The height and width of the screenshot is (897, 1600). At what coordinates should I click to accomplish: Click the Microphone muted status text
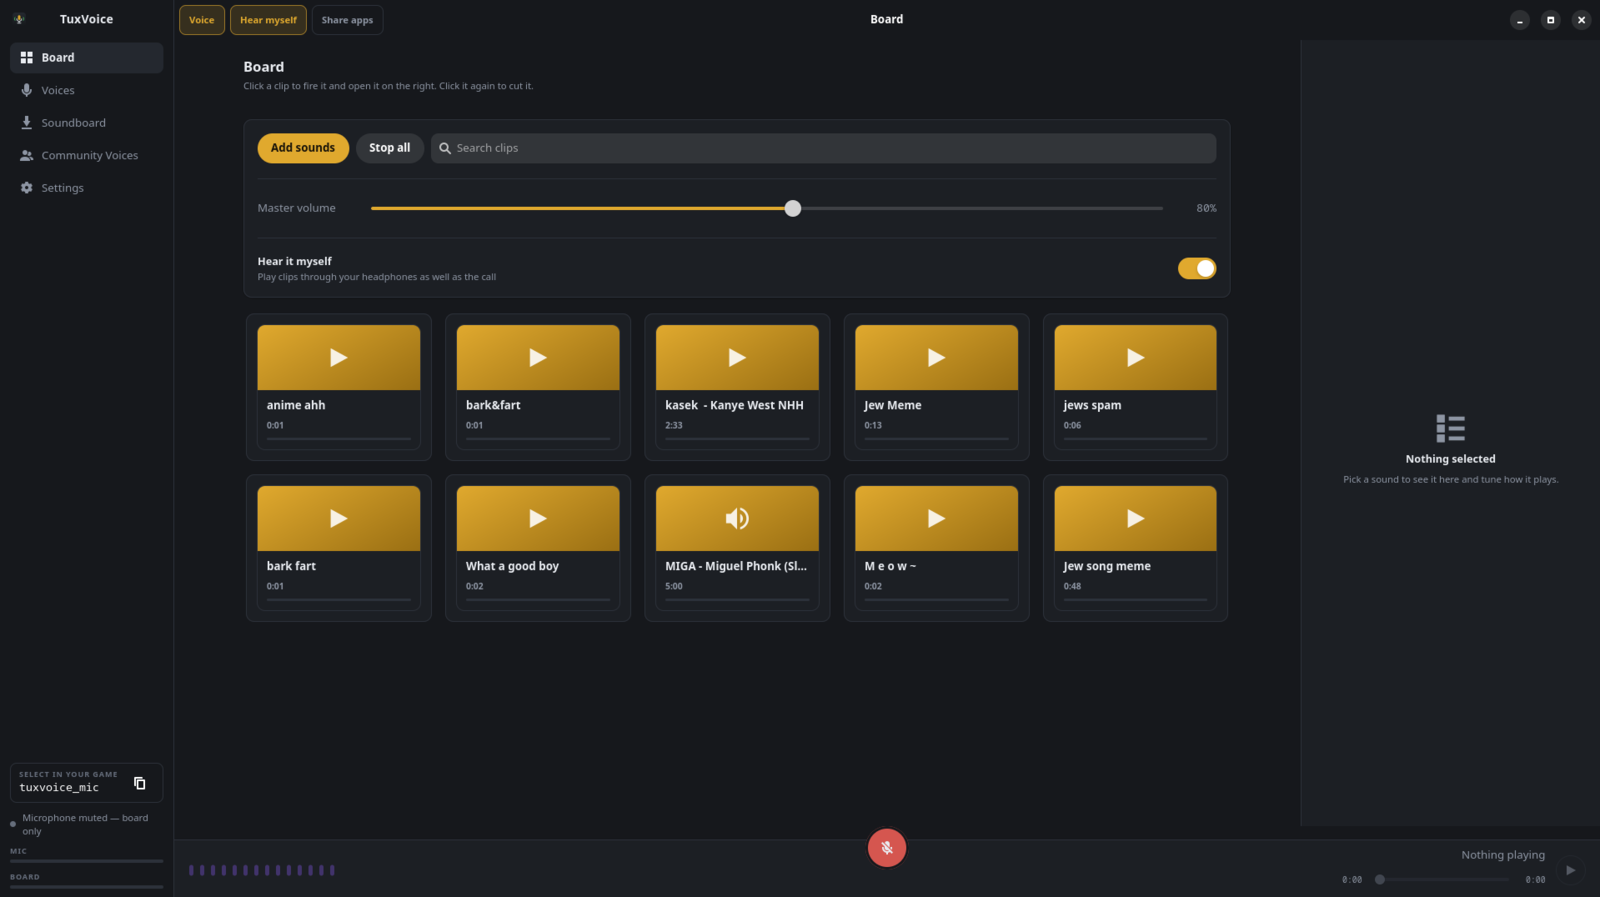point(85,824)
